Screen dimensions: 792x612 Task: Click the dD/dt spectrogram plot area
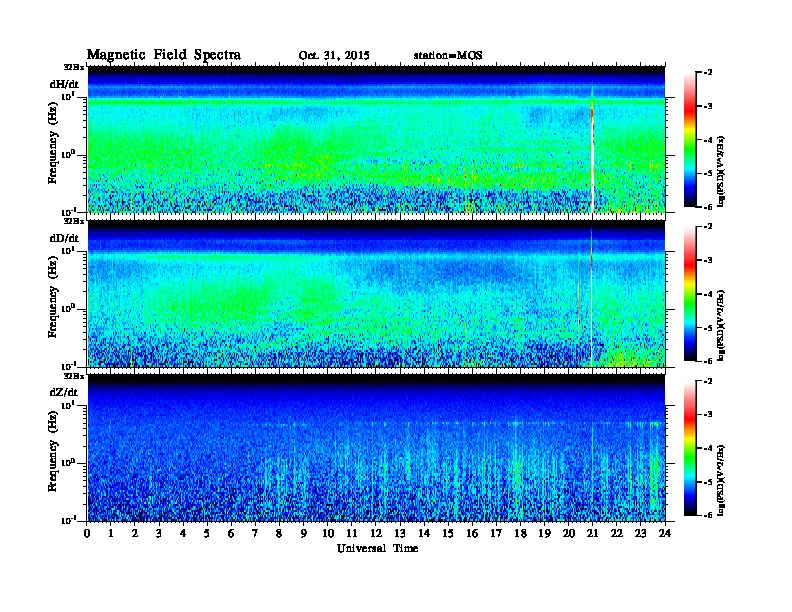click(x=376, y=293)
